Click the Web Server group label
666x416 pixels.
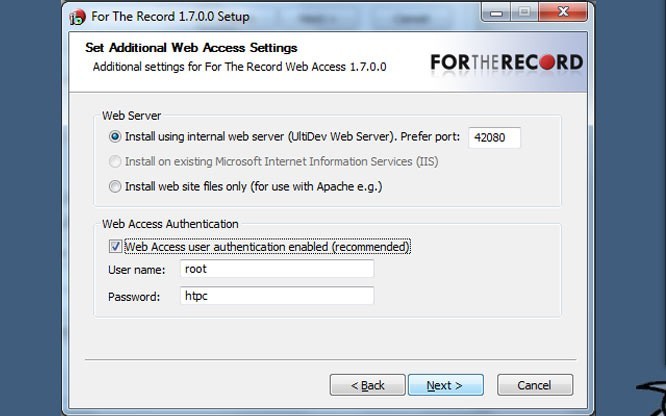[132, 115]
